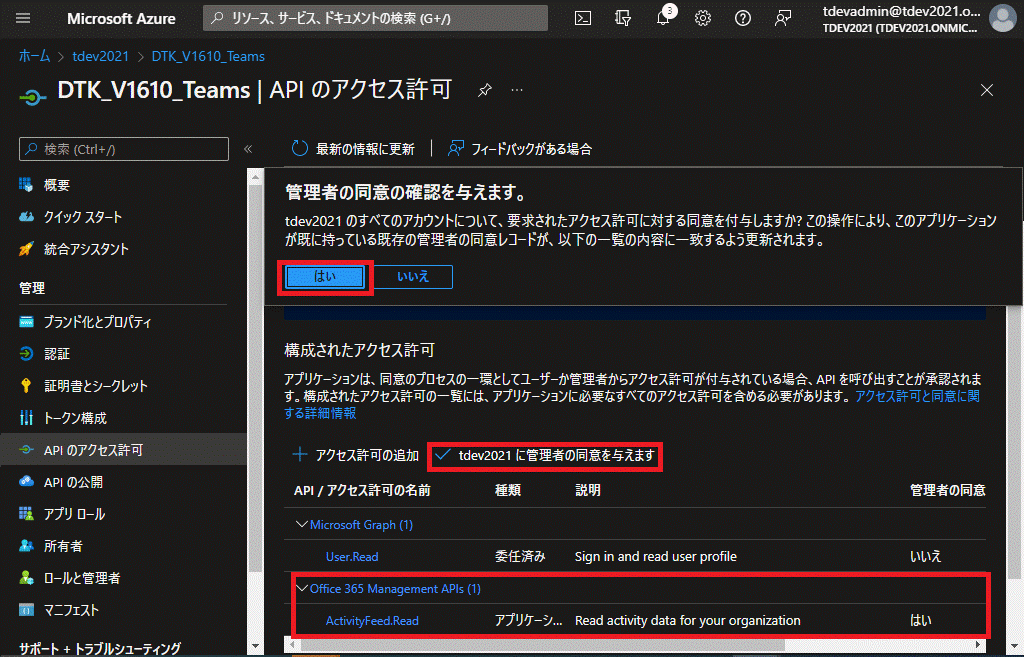This screenshot has width=1024, height=657.
Task: Open the feedback icon in top bar
Action: click(782, 18)
